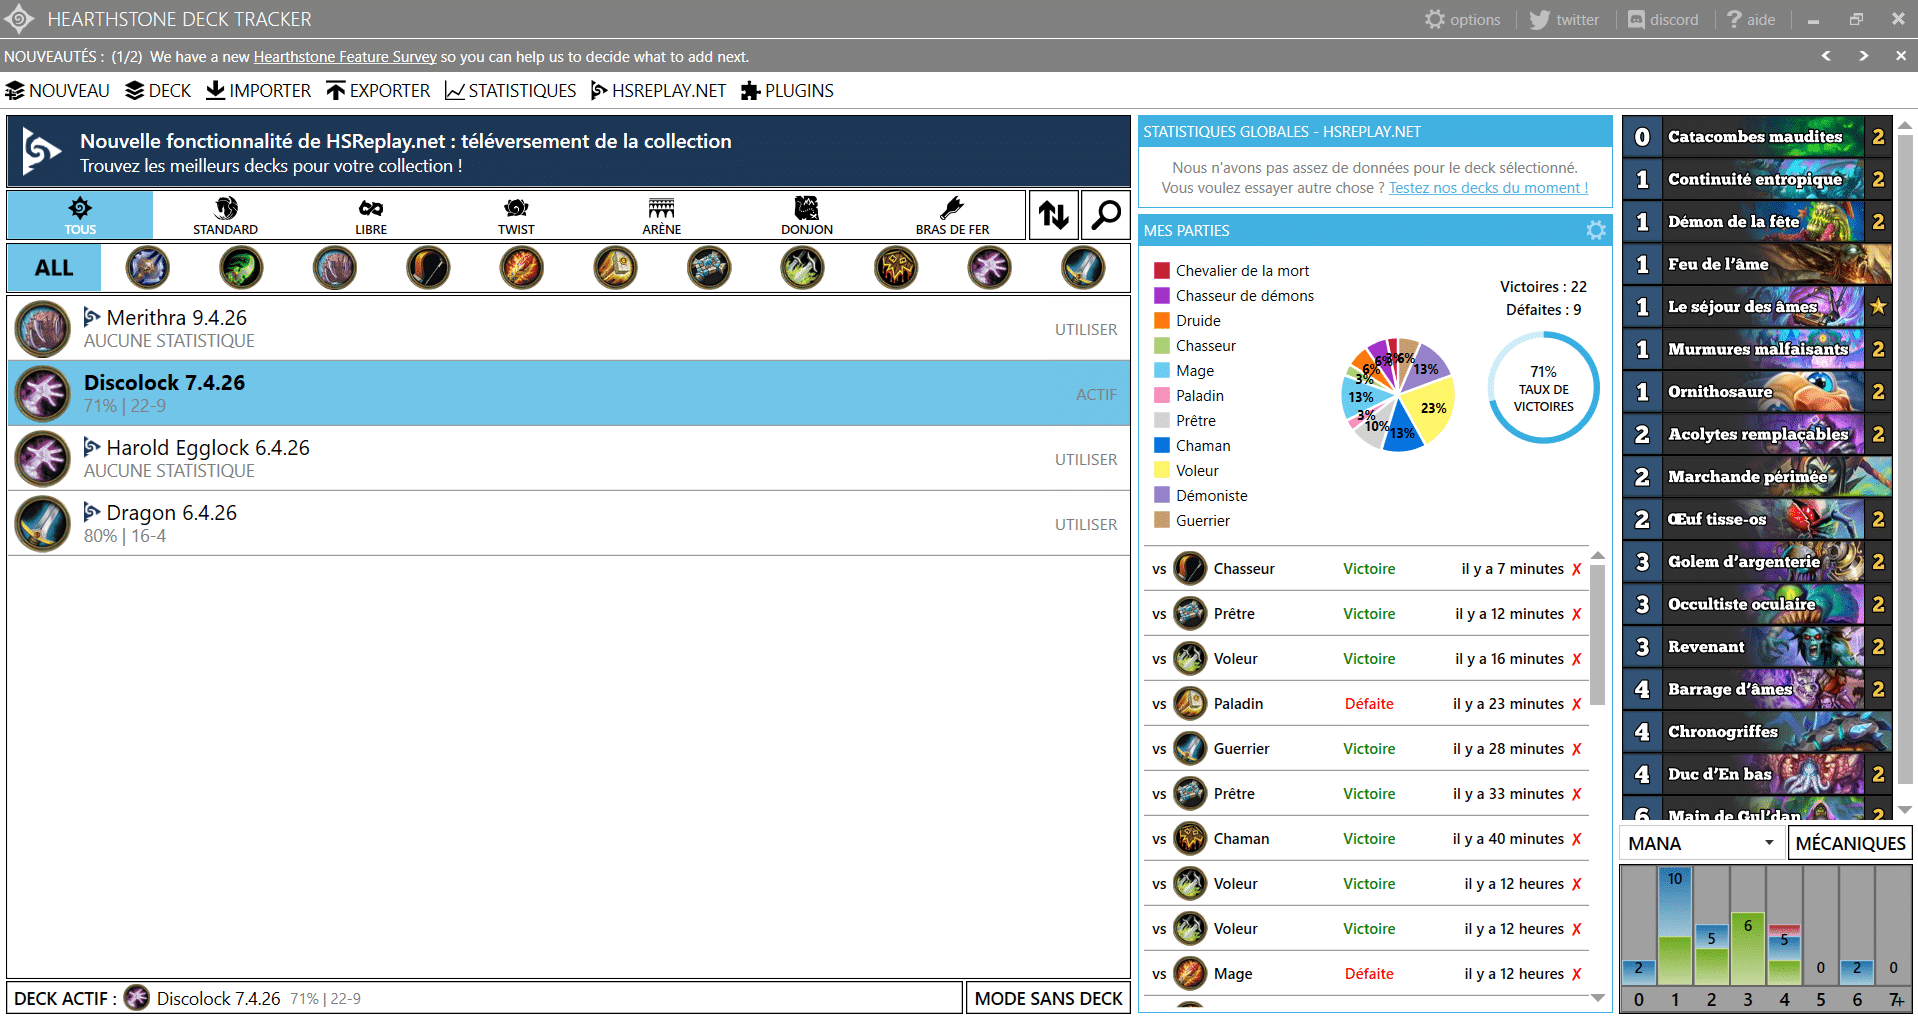The height and width of the screenshot is (1020, 1918).
Task: Delete the Paladin Défaite match with X
Action: coord(1577,704)
